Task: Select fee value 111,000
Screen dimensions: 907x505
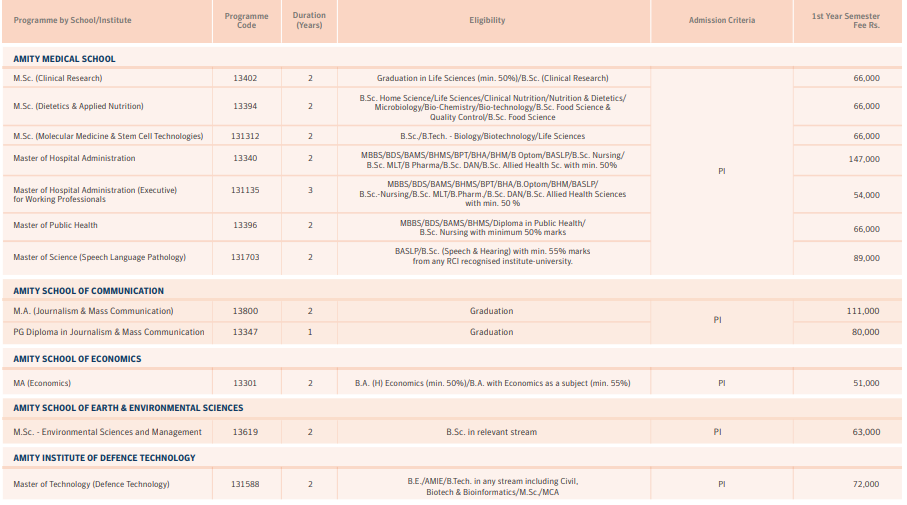Action: click(863, 311)
